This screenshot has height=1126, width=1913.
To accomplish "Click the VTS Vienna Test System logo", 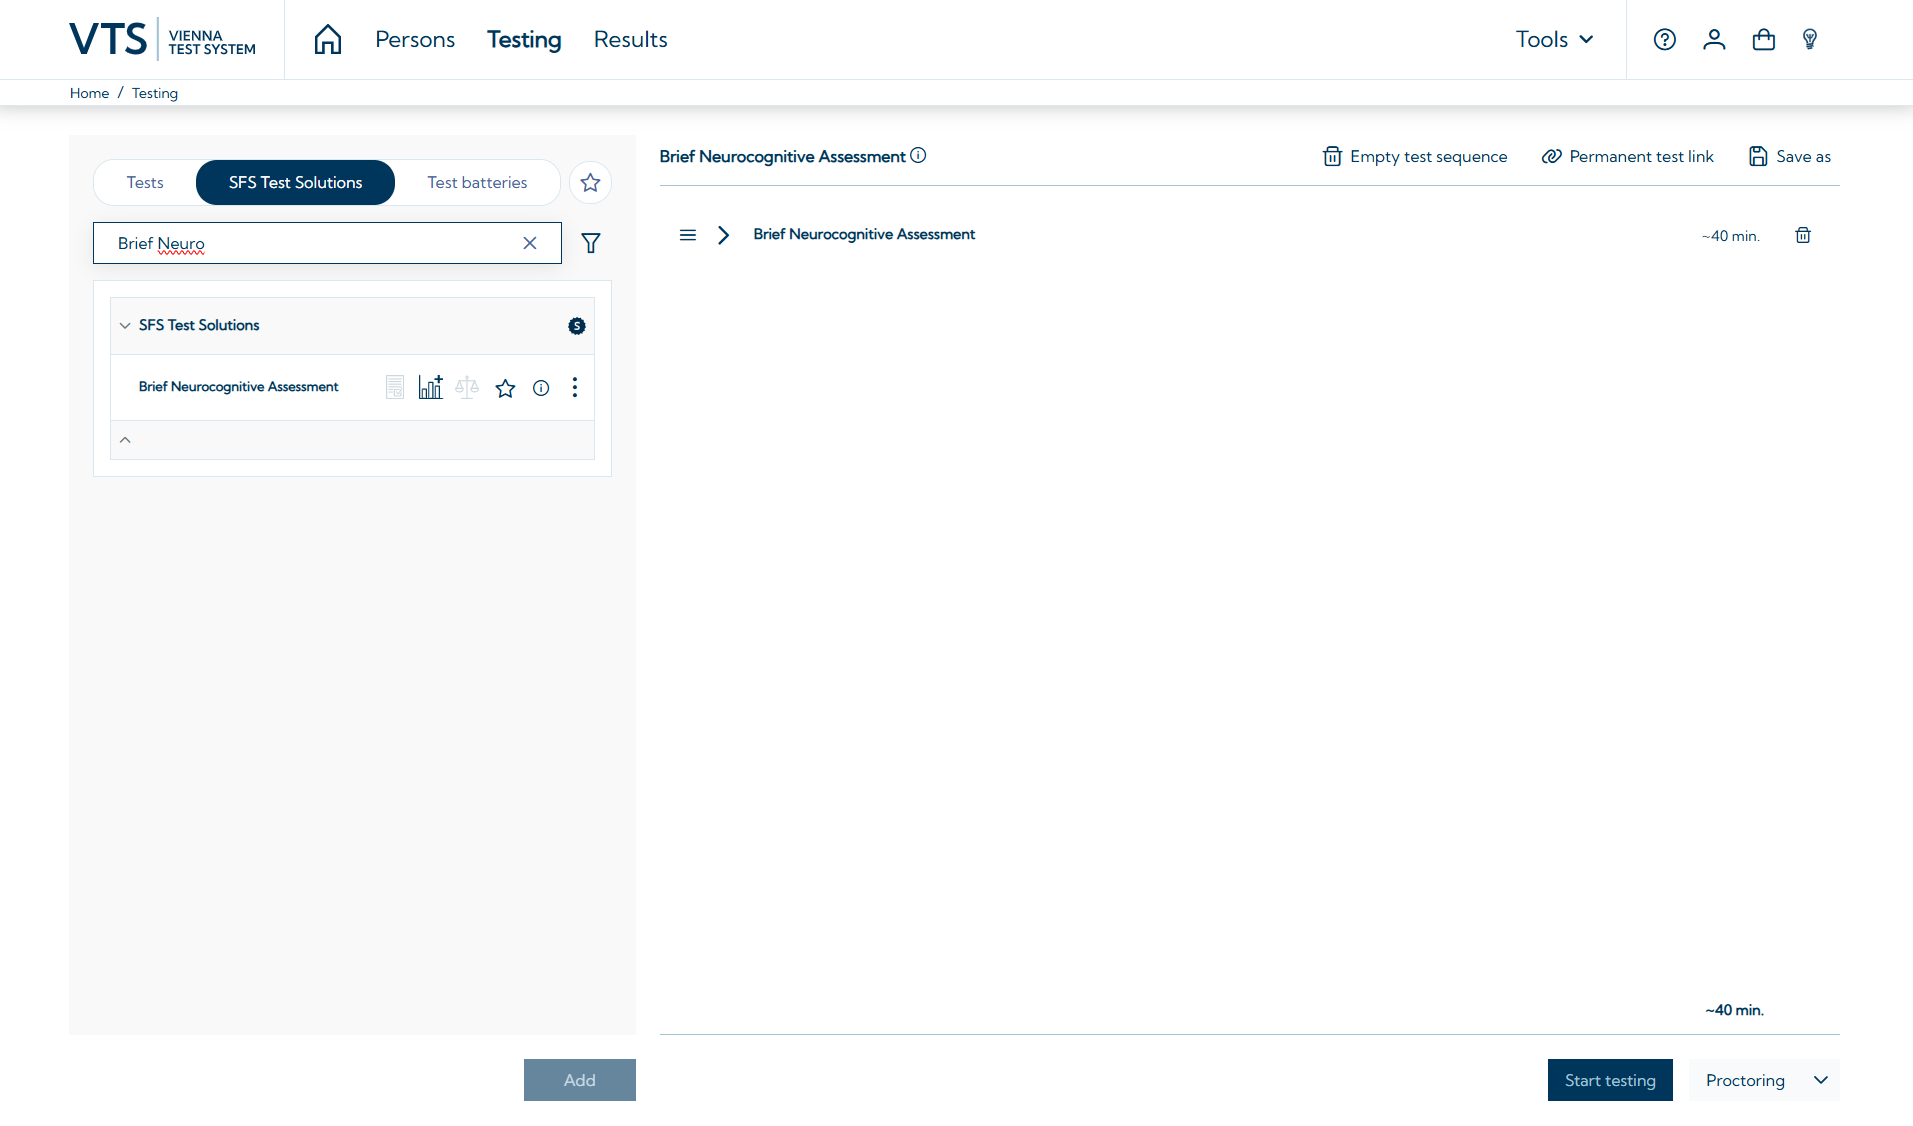I will 163,40.
